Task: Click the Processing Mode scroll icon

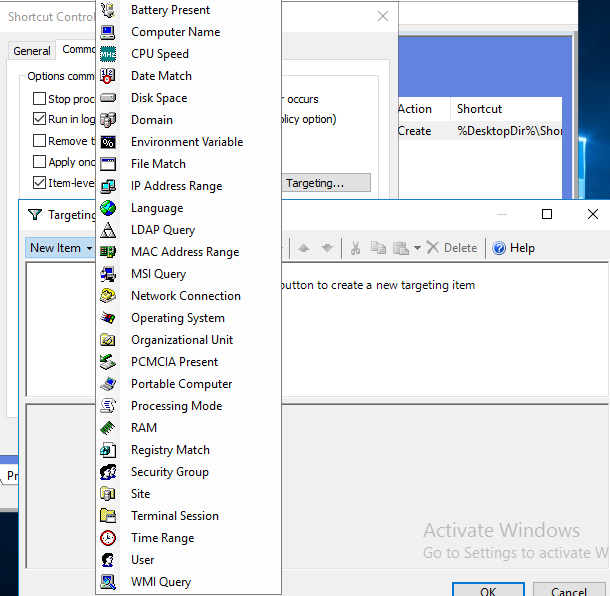Action: pos(108,406)
